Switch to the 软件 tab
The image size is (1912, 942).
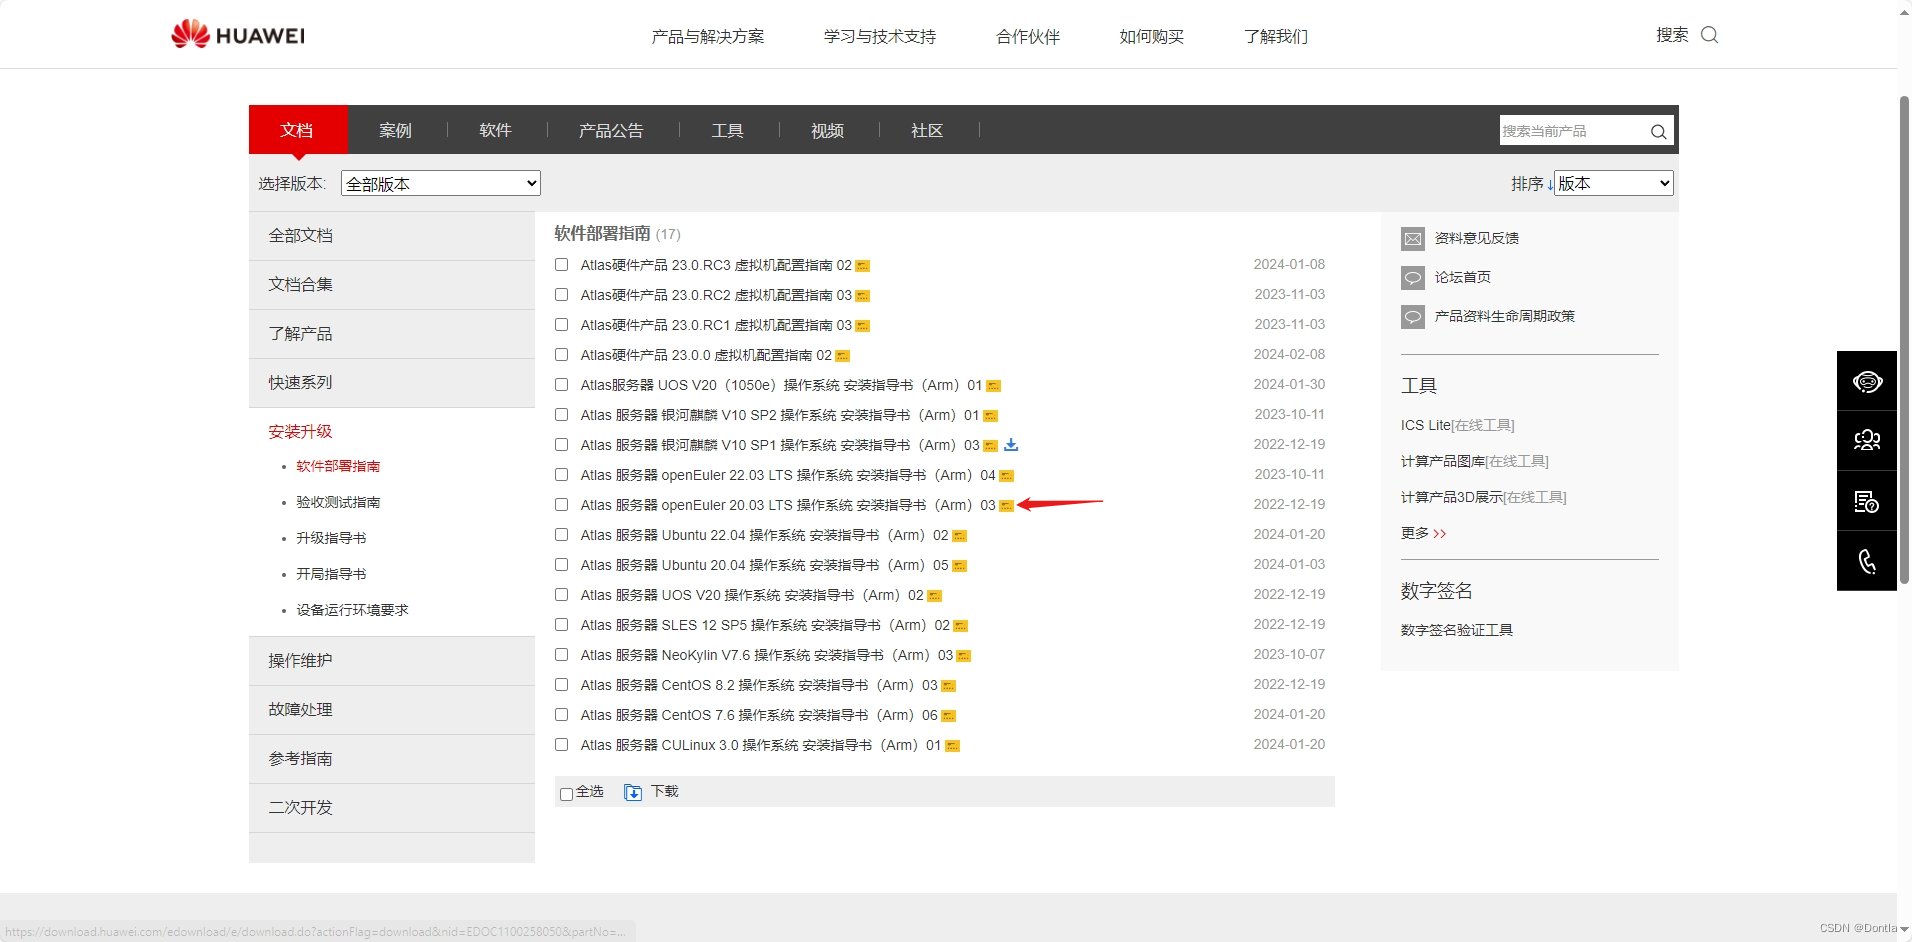coord(496,130)
